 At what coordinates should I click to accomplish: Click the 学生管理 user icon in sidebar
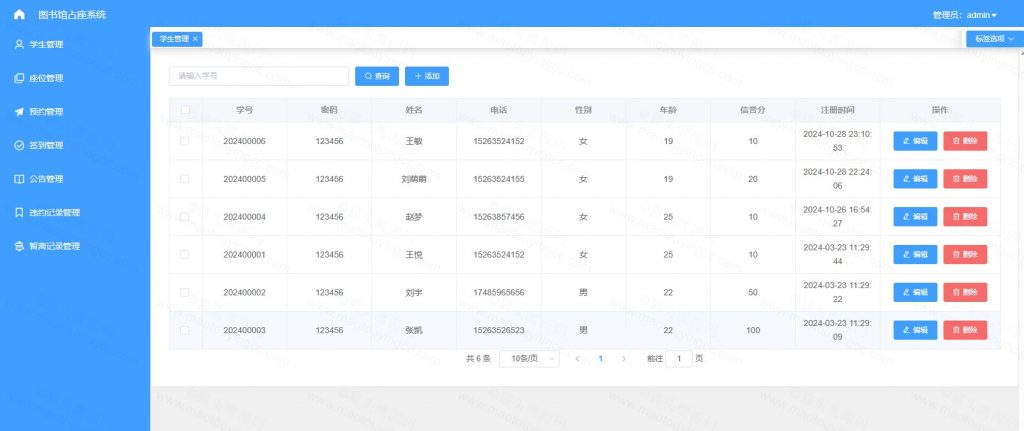click(x=19, y=44)
